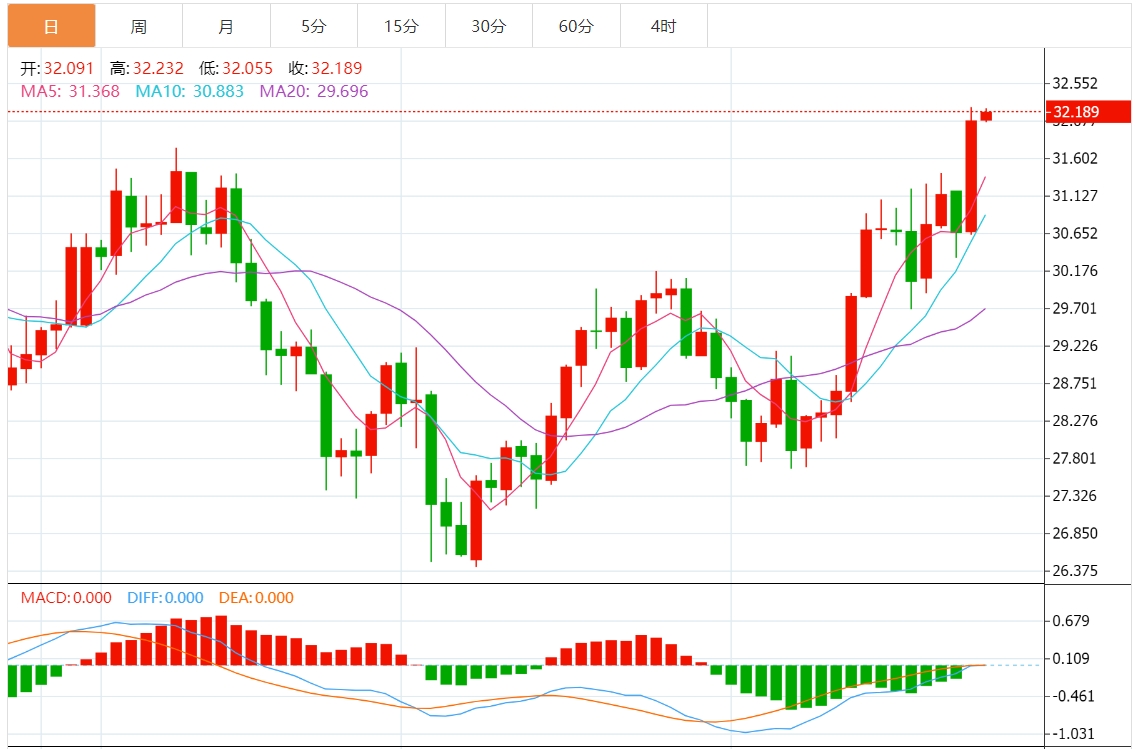Viewport: 1142px width, 749px height.
Task: Click the close price value 32.189
Action: pyautogui.click(x=337, y=68)
